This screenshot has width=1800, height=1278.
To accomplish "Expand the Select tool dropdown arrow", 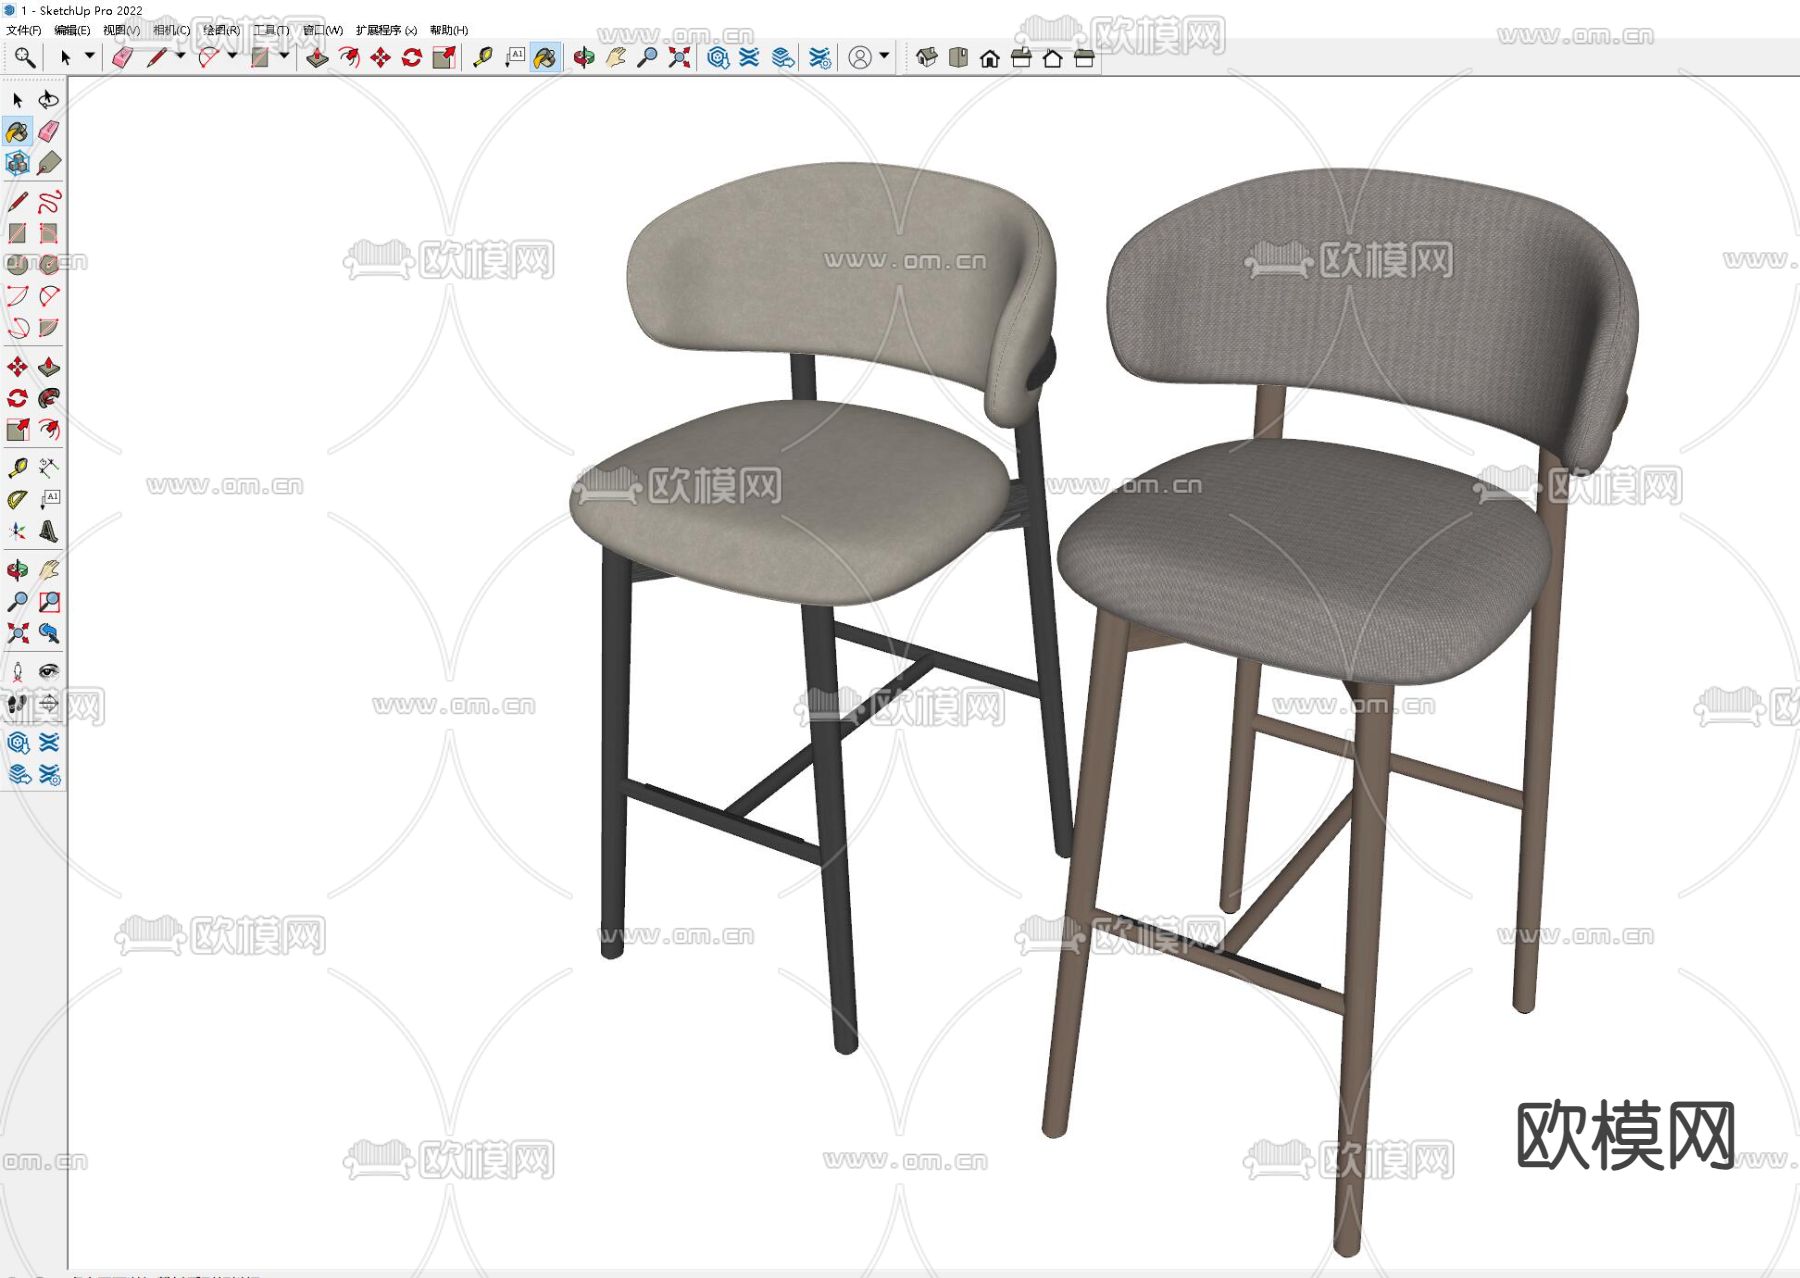I will tap(89, 57).
